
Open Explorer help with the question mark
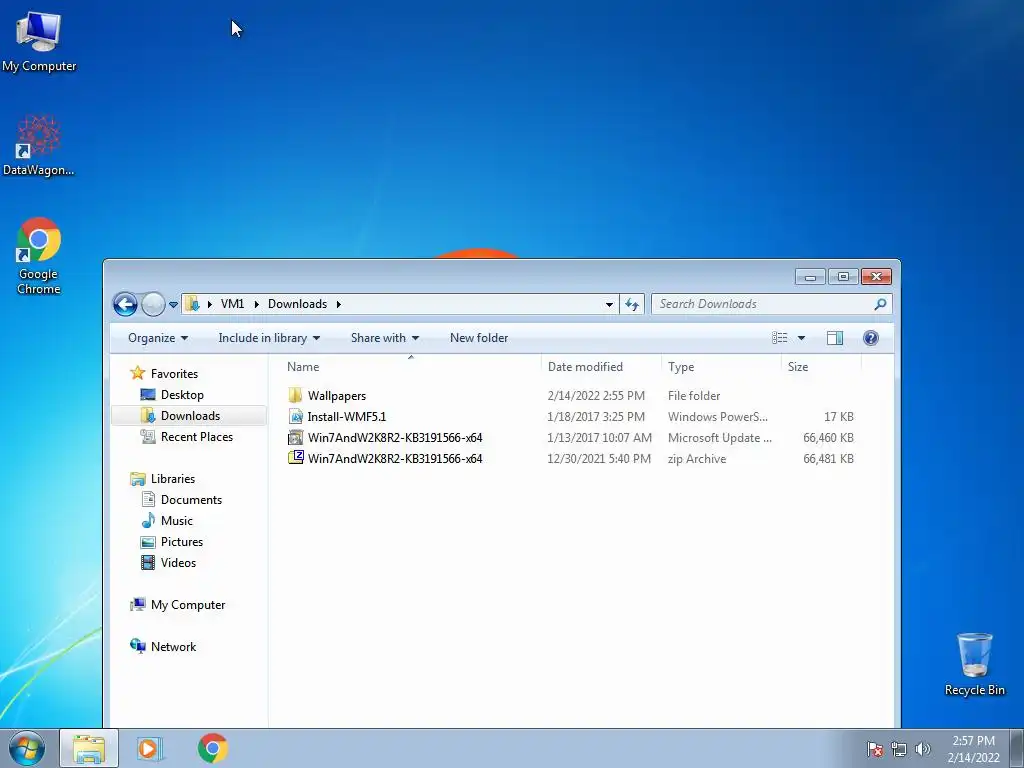click(871, 338)
